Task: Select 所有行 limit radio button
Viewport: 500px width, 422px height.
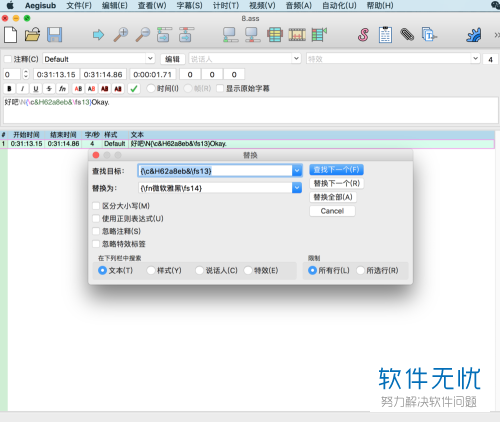Action: tap(312, 270)
